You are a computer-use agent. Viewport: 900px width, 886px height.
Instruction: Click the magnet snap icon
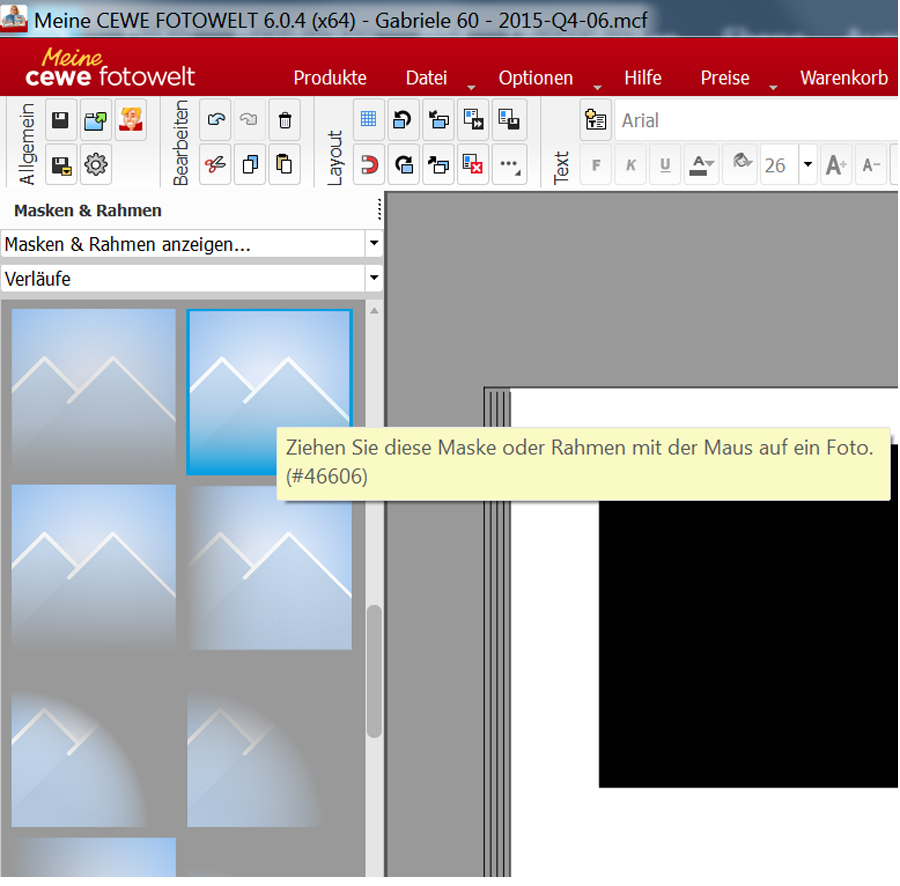click(368, 165)
